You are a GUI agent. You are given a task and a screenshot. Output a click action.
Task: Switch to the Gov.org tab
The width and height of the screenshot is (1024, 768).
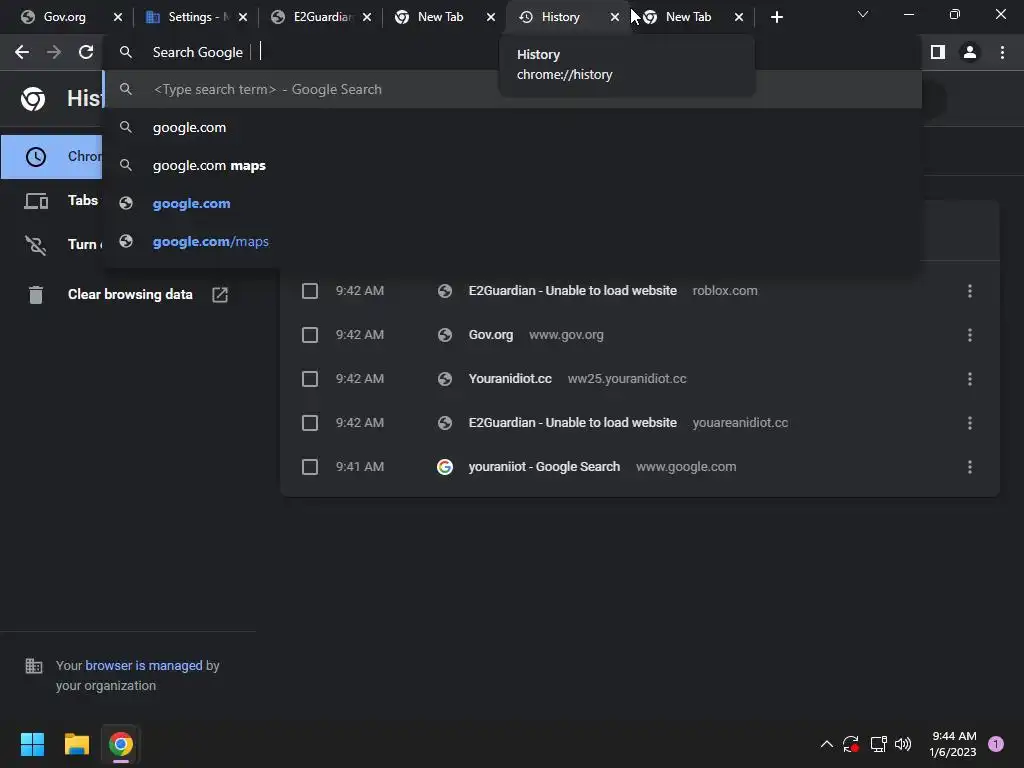coord(64,17)
